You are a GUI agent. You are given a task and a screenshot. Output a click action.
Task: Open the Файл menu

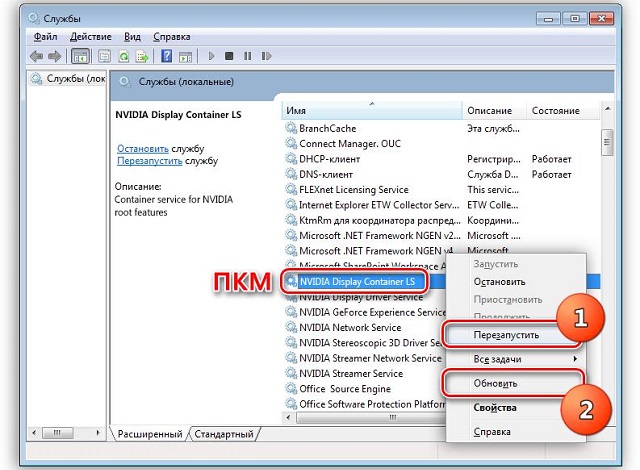click(x=45, y=37)
